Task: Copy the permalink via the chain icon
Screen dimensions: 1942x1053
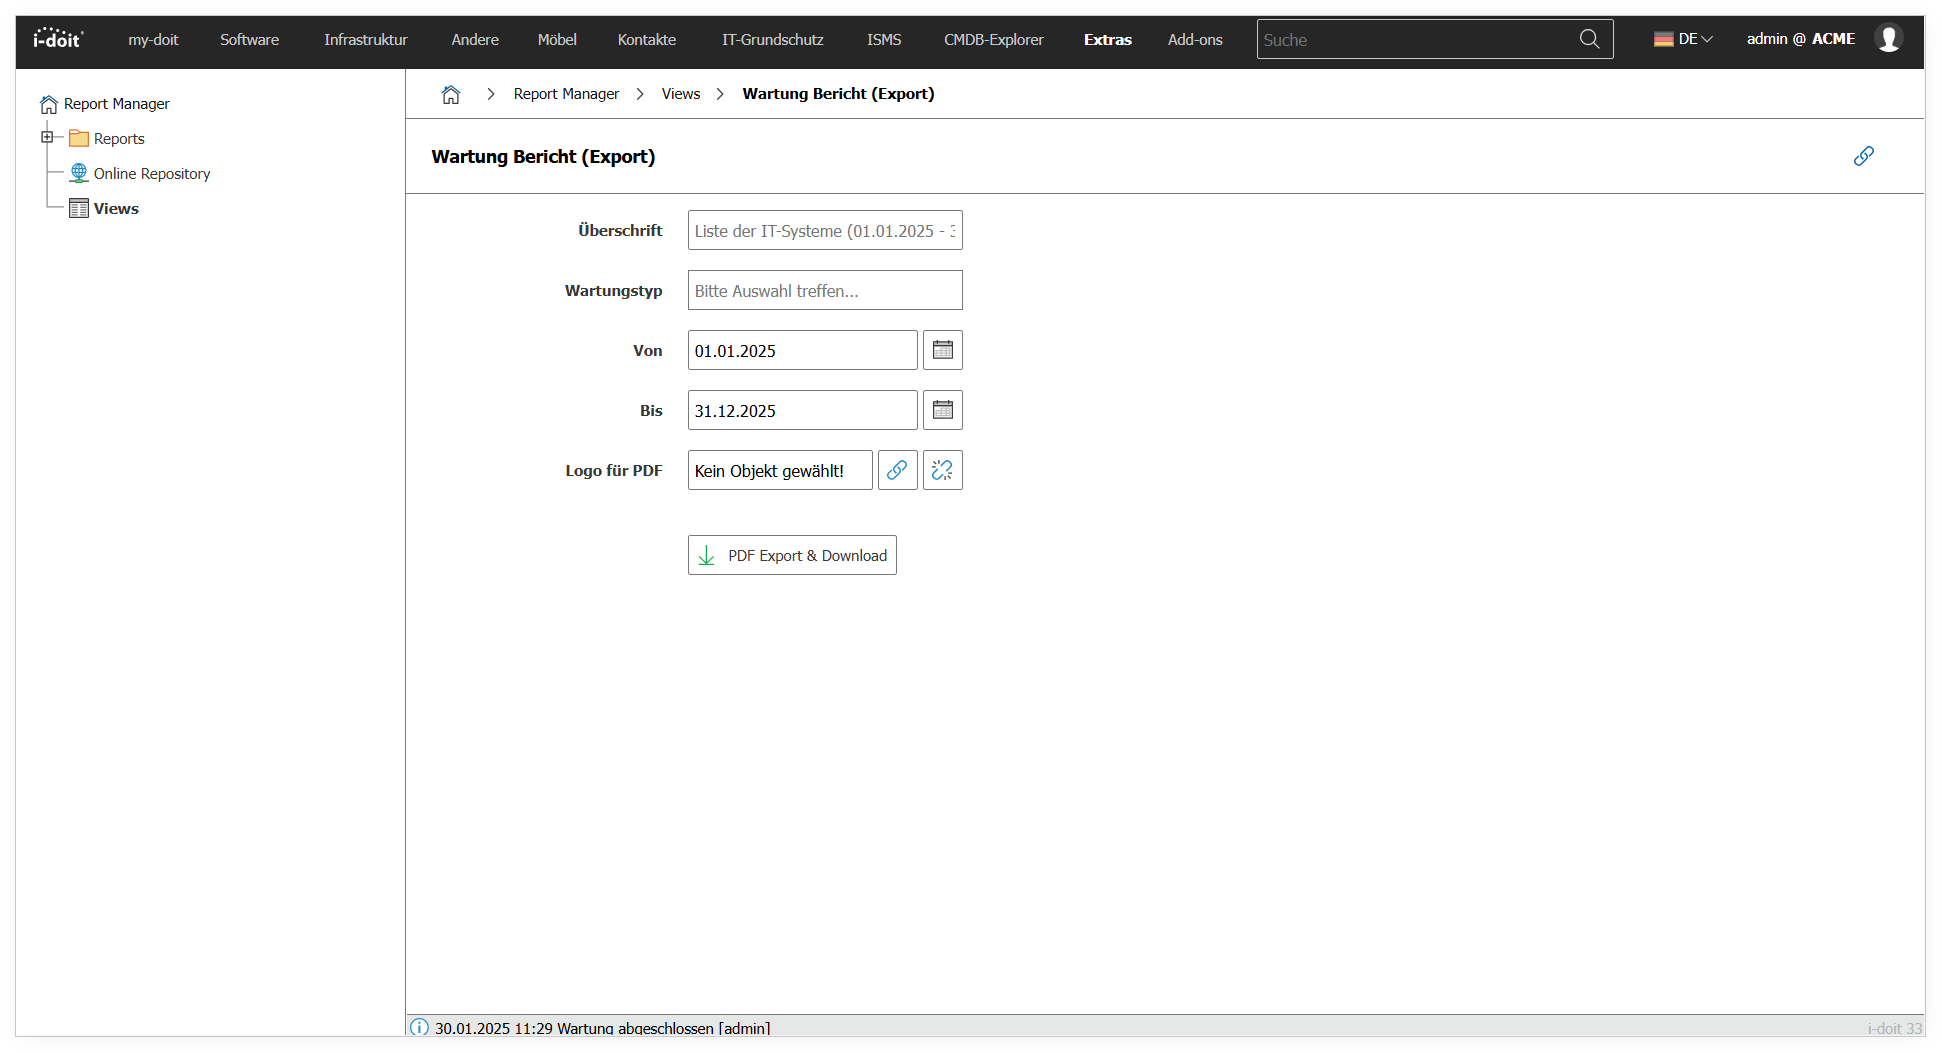Action: click(1863, 156)
